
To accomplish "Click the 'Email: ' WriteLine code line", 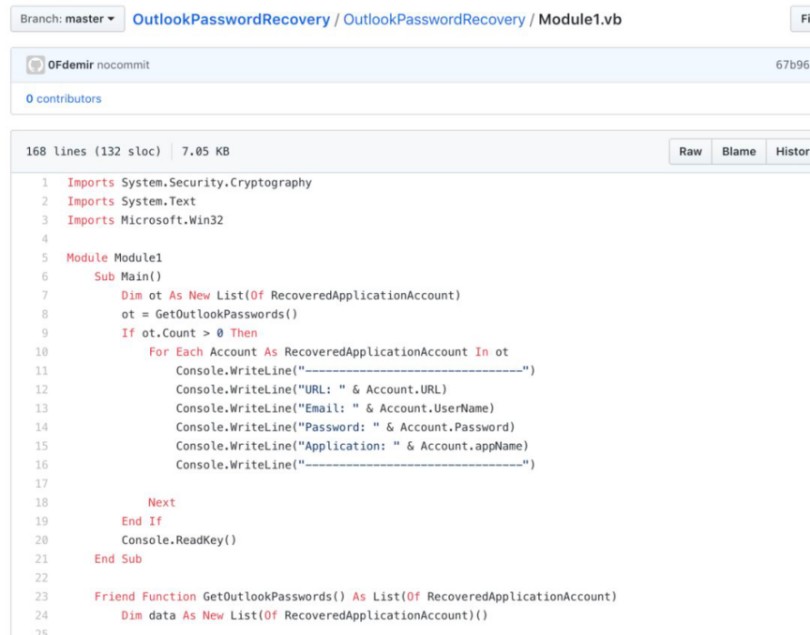I will tap(335, 408).
